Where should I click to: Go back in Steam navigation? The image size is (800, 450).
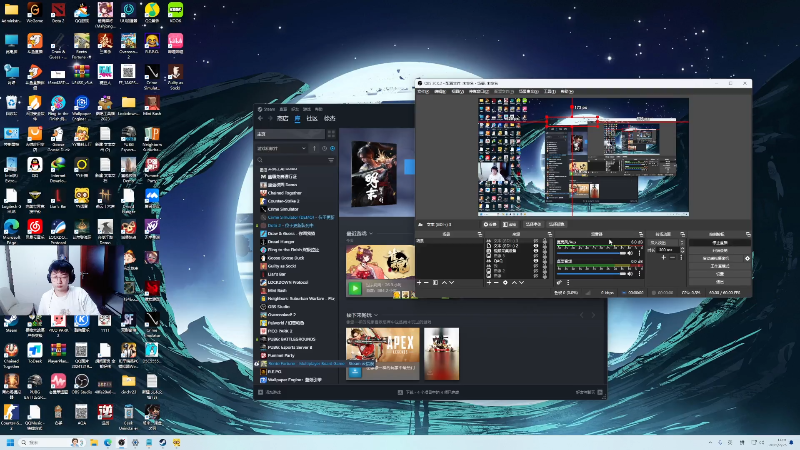(x=260, y=118)
